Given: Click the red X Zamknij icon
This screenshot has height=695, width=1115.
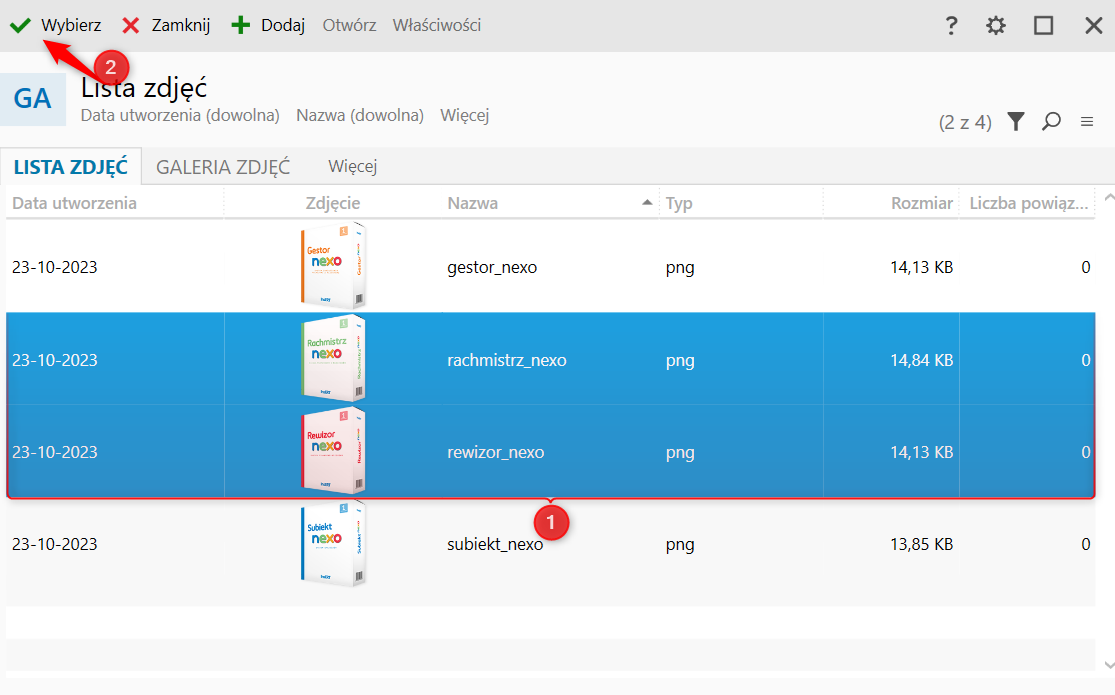Looking at the screenshot, I should click(131, 26).
